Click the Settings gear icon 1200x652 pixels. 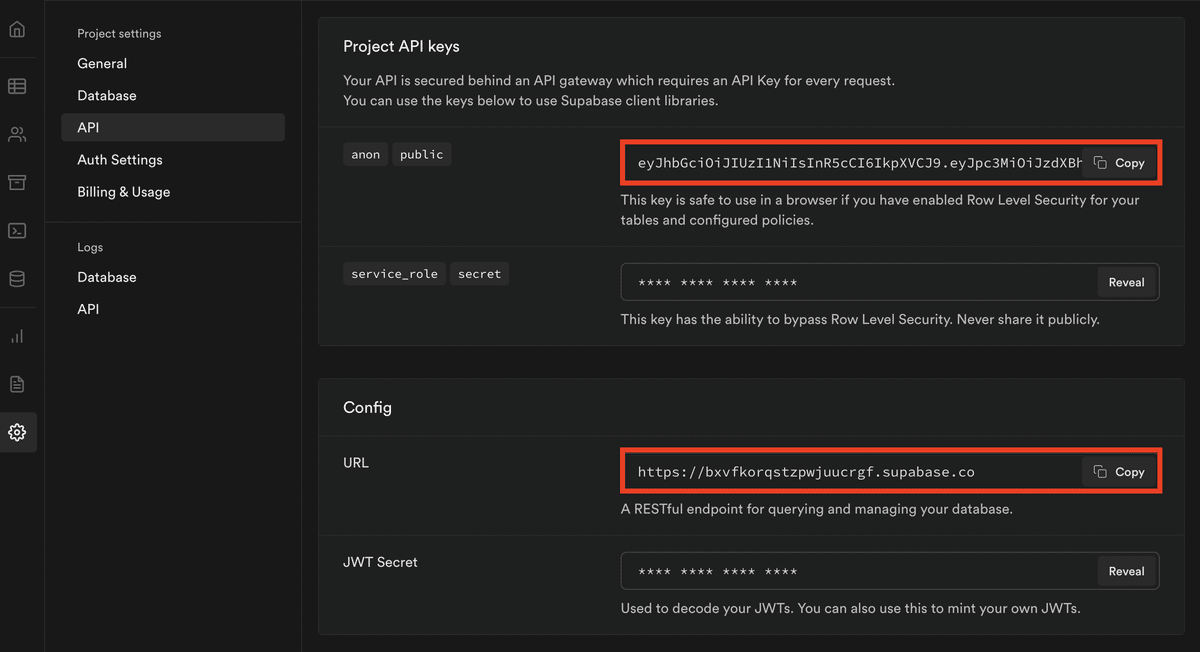tap(17, 432)
